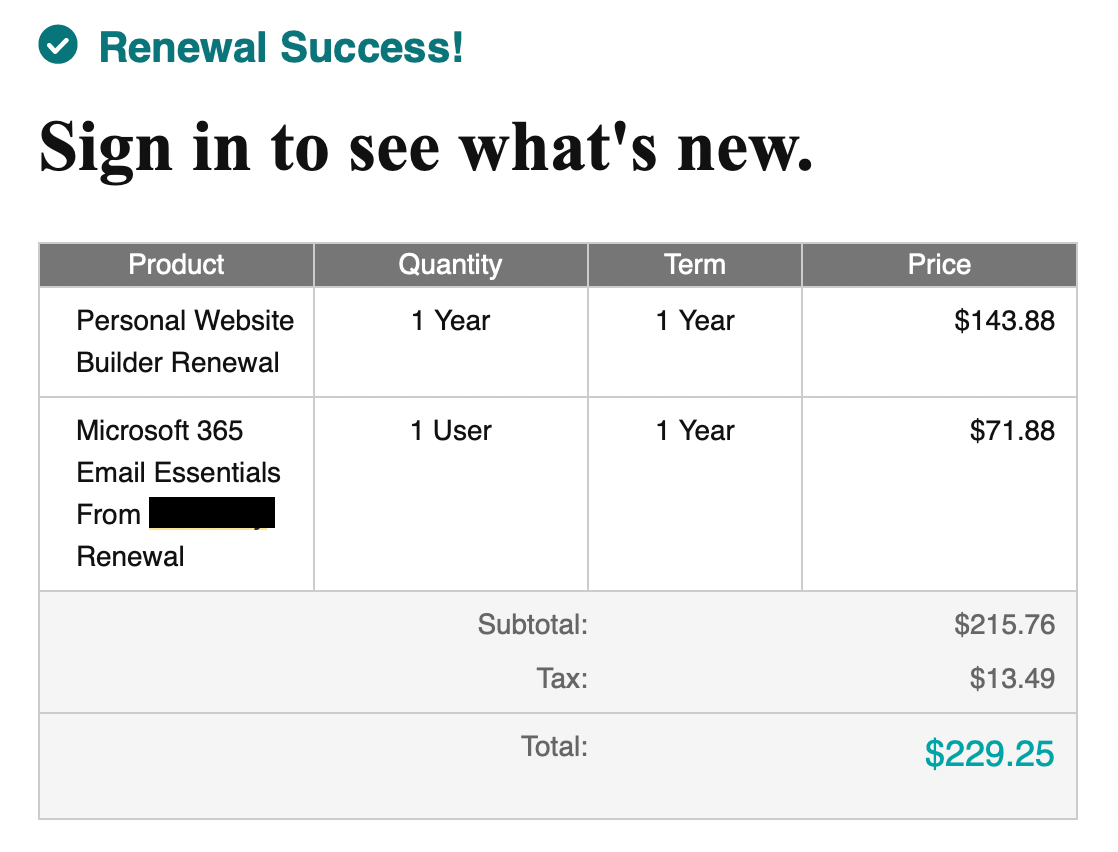Click the "Sign in to see what's new" headline
The image size is (1118, 852).
(x=426, y=144)
